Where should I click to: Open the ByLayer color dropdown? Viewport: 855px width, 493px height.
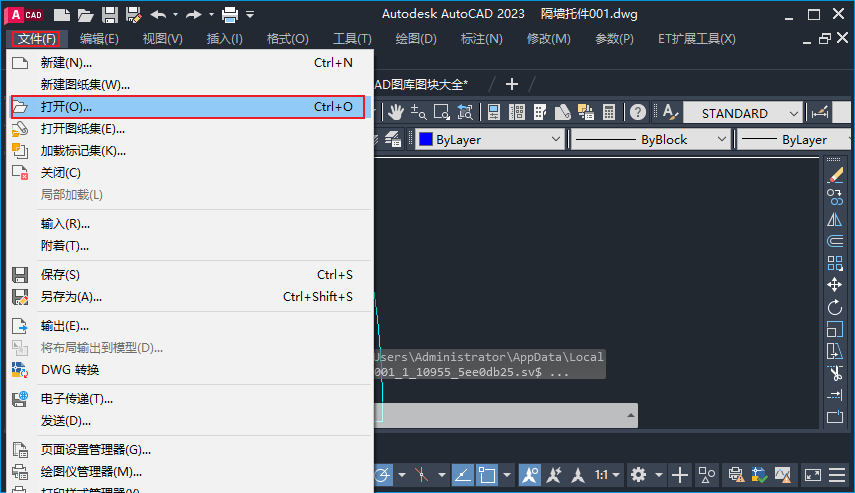click(x=490, y=140)
